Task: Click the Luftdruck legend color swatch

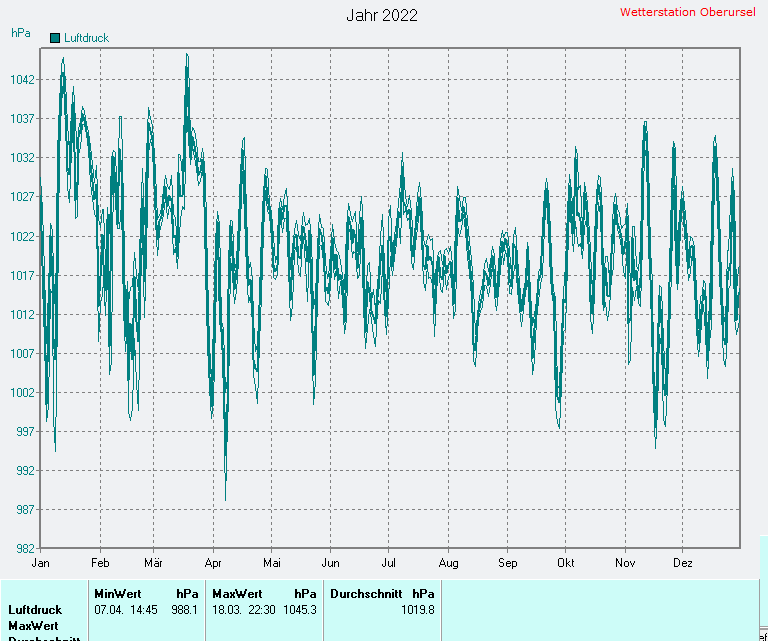Action: pos(55,38)
